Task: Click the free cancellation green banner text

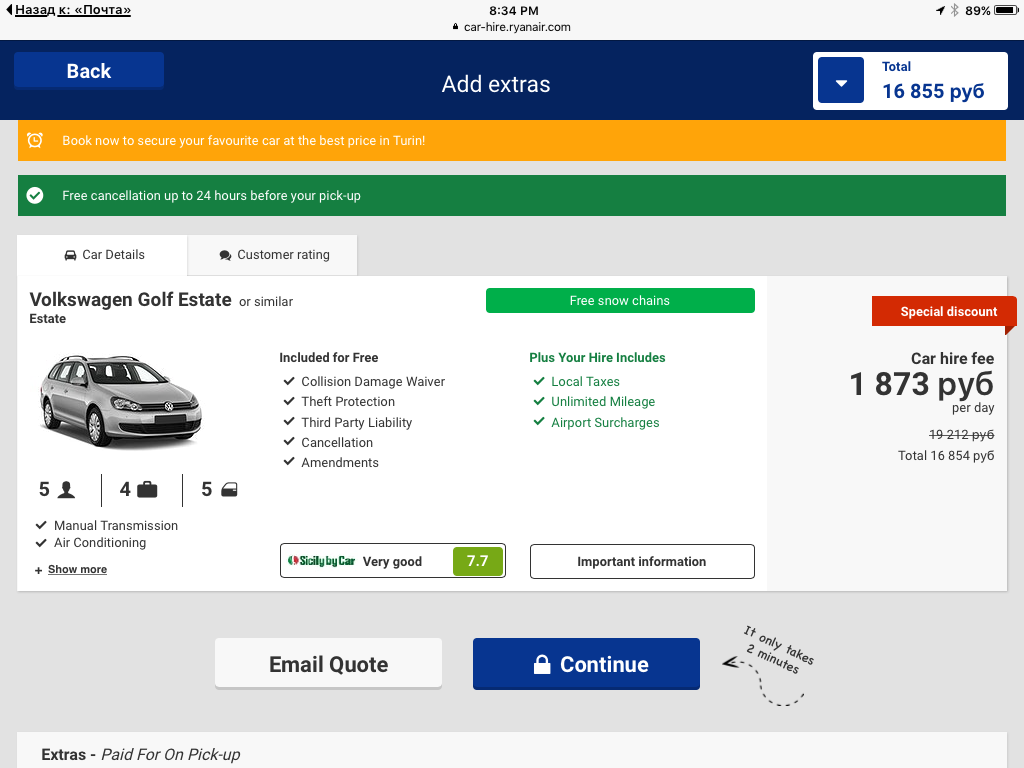Action: (x=211, y=195)
